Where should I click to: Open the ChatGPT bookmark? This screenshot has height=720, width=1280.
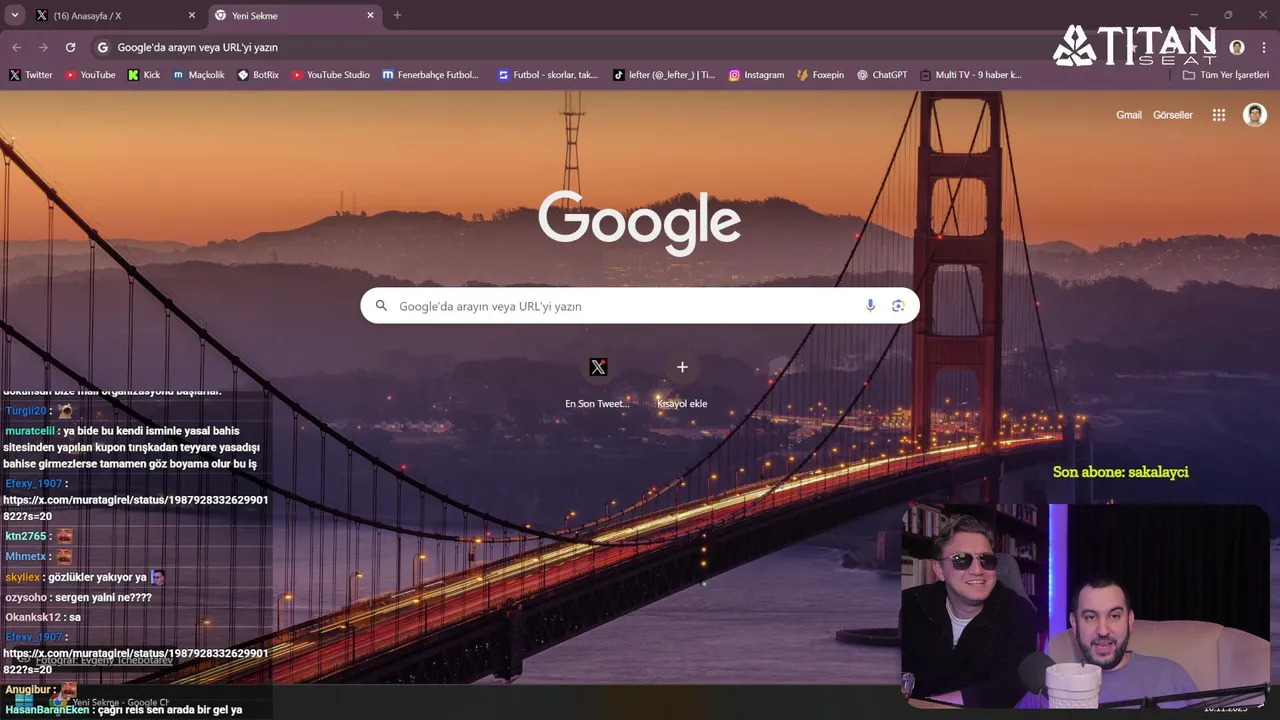tap(882, 75)
